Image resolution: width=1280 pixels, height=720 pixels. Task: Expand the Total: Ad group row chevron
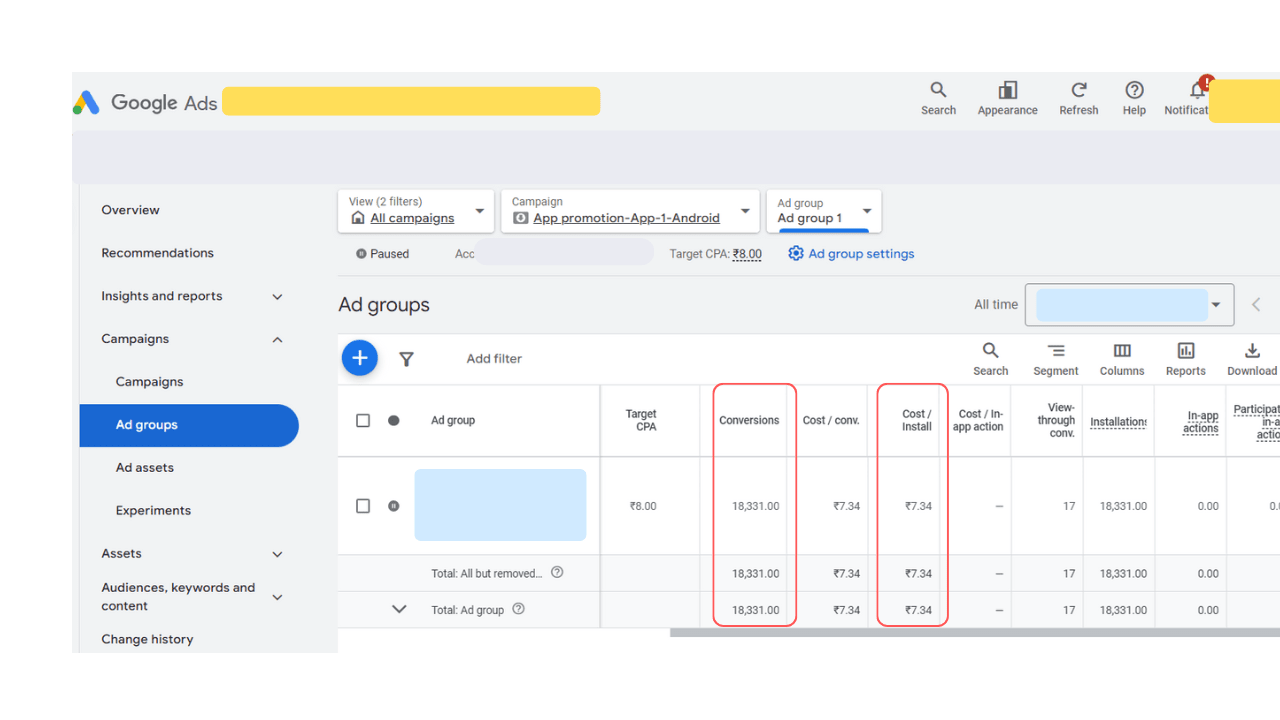pos(399,609)
